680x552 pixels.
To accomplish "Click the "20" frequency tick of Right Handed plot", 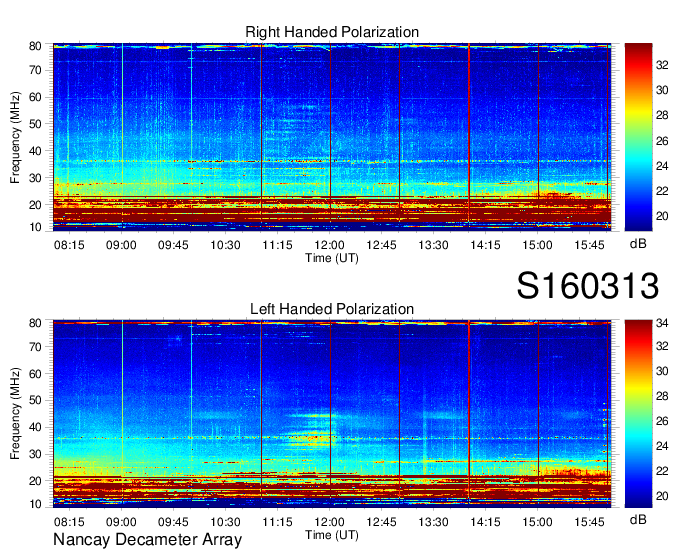I will (x=35, y=205).
